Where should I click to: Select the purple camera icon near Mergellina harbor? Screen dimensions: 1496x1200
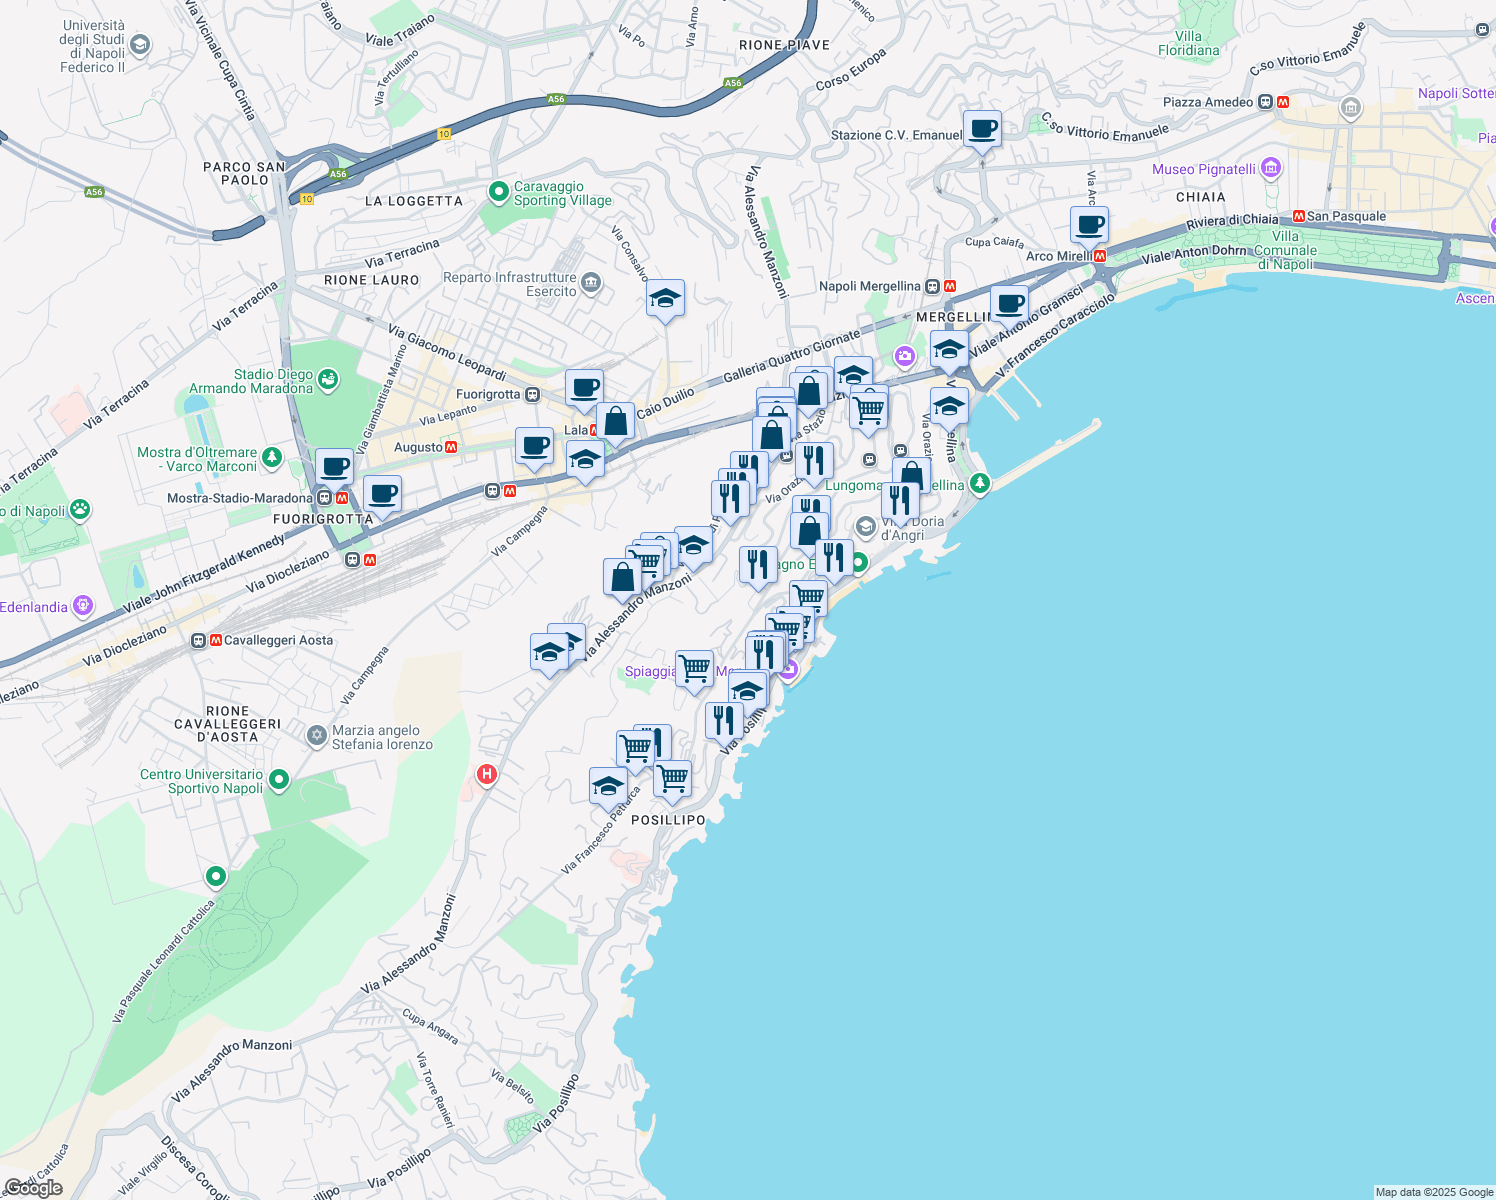coord(904,355)
